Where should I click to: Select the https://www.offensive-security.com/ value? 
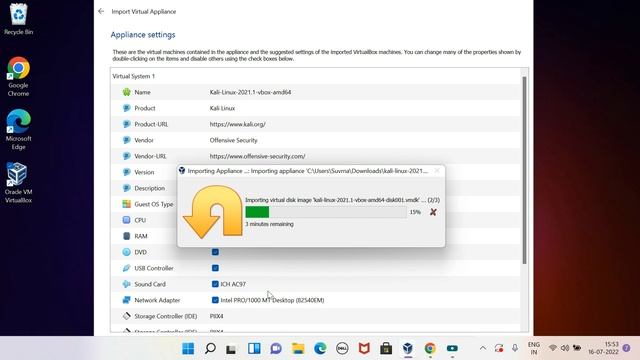tap(257, 156)
